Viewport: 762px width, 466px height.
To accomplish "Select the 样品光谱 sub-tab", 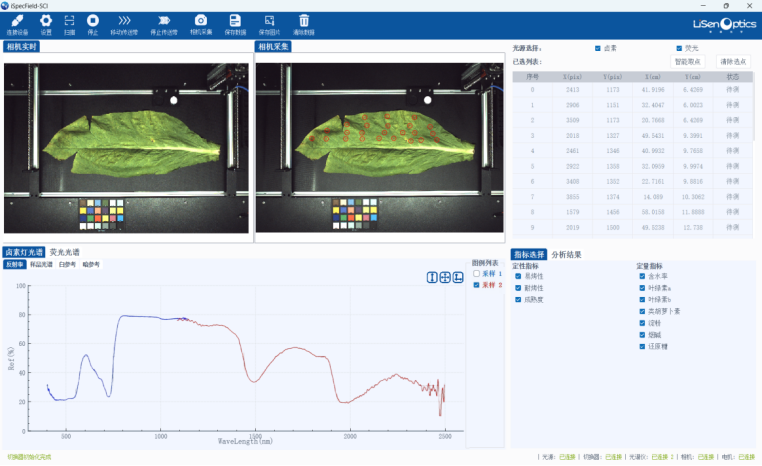I will 41,265.
